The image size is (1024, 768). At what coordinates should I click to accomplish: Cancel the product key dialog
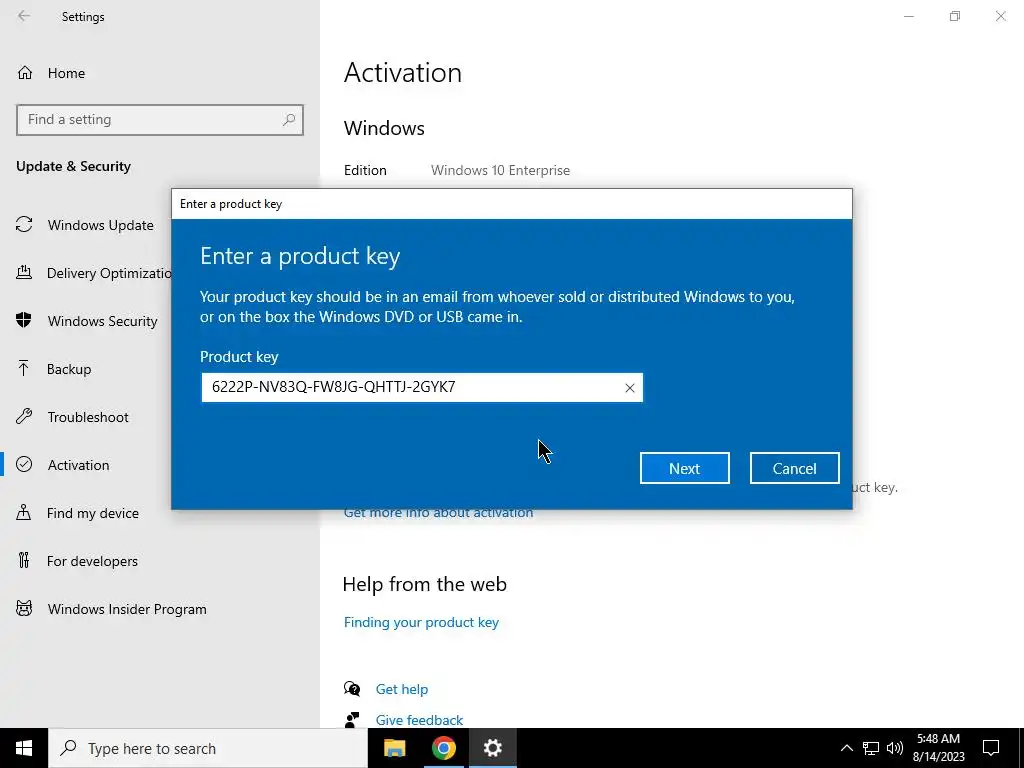794,468
